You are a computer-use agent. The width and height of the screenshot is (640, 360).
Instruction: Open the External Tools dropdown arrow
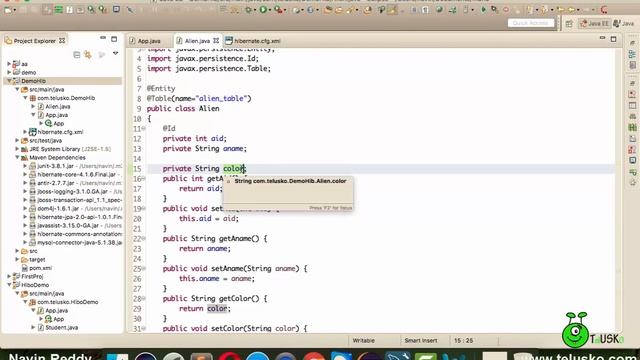tap(285, 10)
